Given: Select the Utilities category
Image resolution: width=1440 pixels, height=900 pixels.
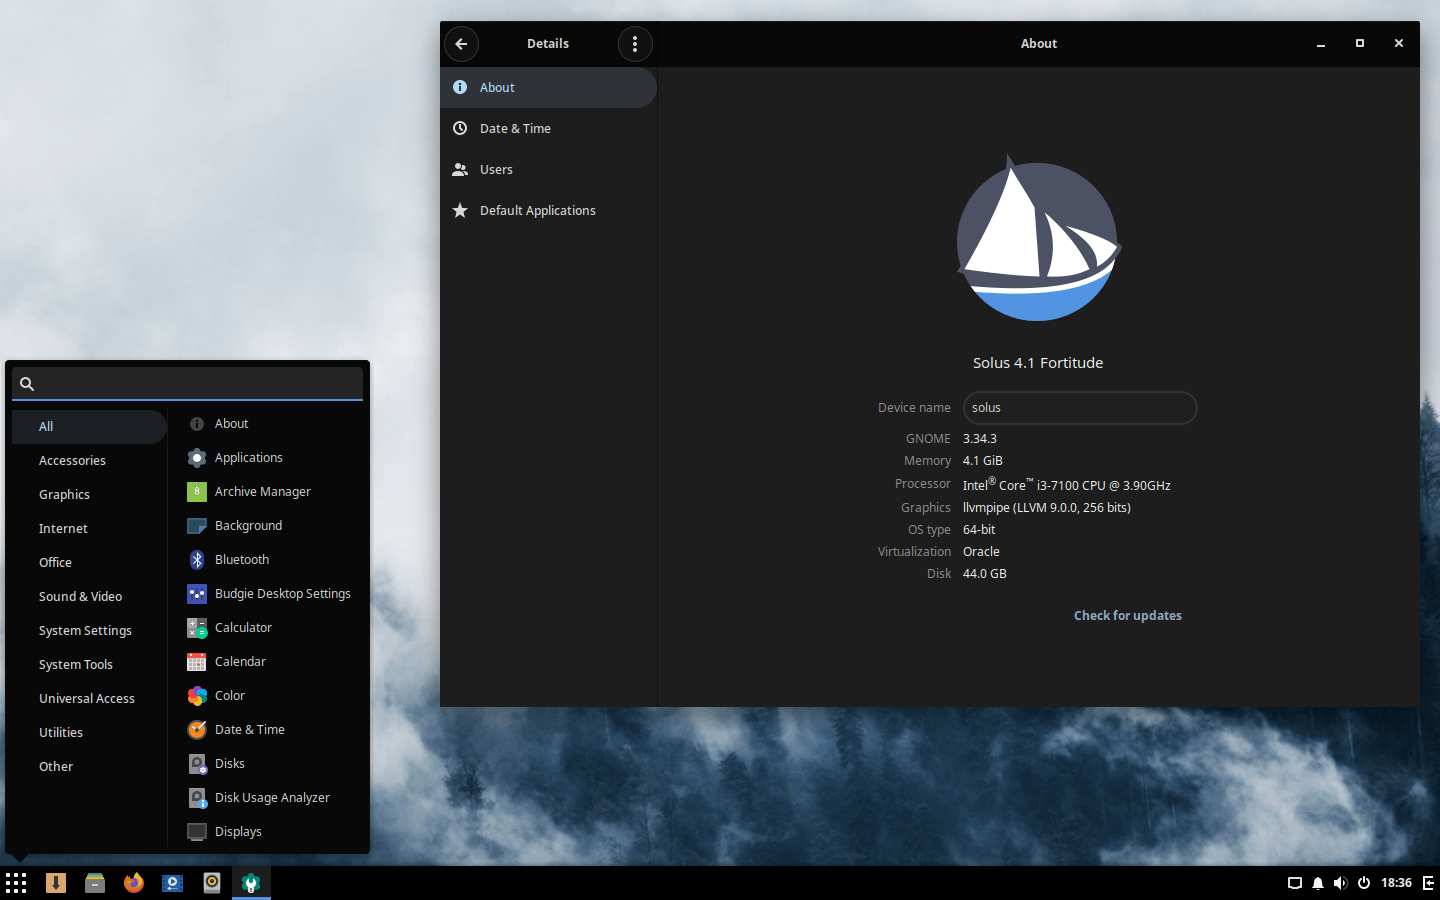Looking at the screenshot, I should click(89, 733).
